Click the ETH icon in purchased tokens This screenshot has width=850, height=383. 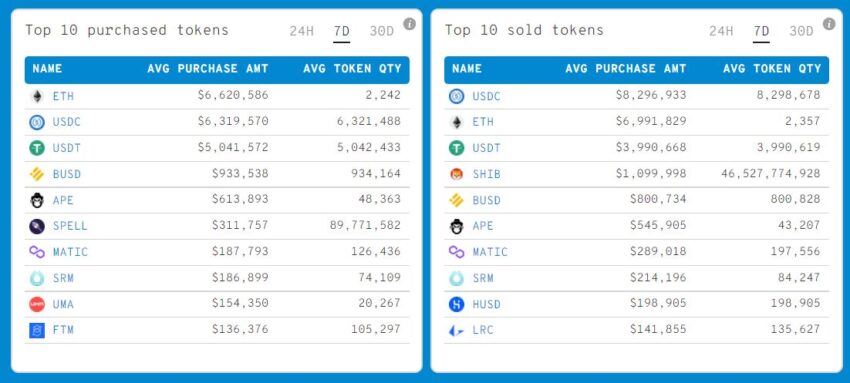pyautogui.click(x=37, y=96)
